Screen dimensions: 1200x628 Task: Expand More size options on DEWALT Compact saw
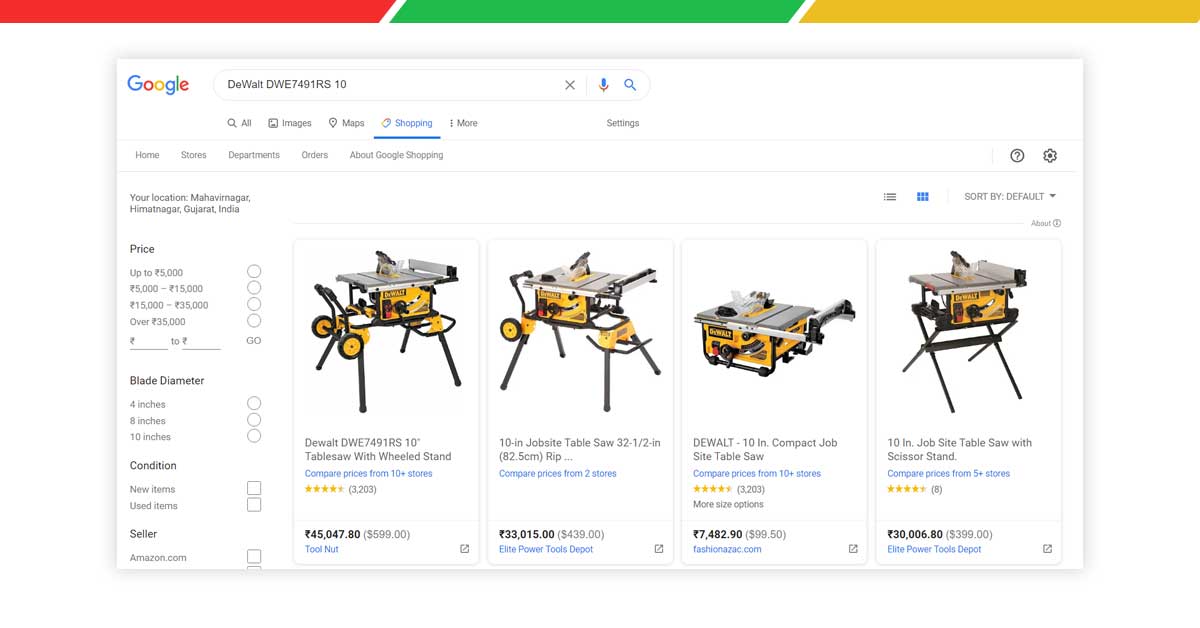pos(728,505)
